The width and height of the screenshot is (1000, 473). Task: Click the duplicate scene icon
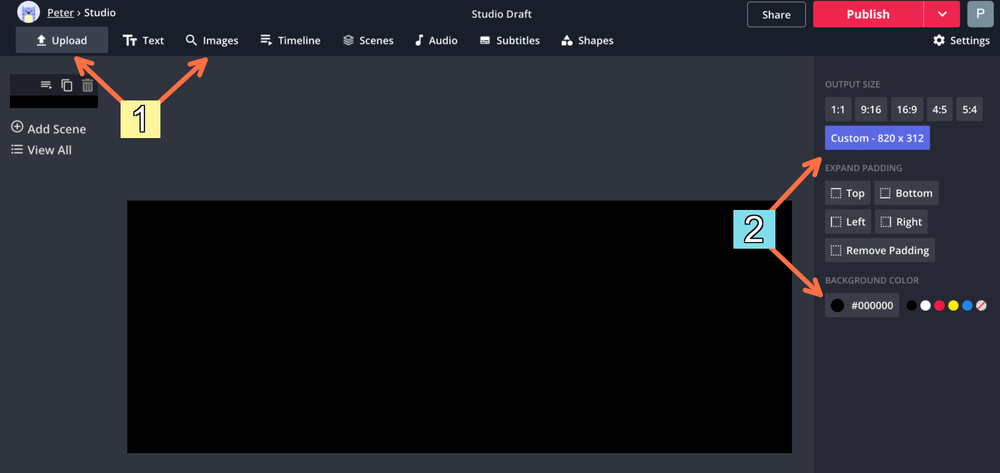(67, 86)
